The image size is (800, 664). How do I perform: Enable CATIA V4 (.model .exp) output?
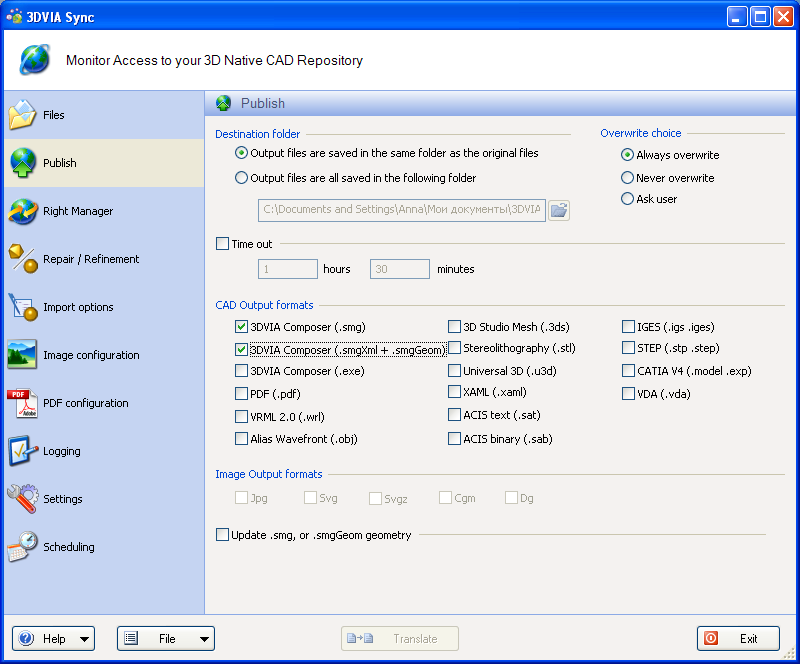click(629, 371)
